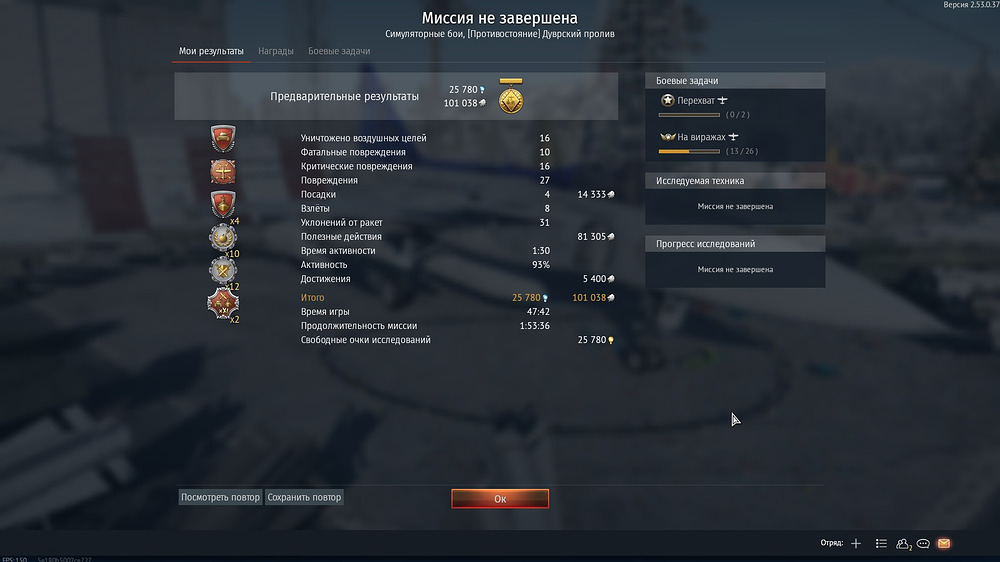Click the Сохранить повтор button

pyautogui.click(x=304, y=497)
